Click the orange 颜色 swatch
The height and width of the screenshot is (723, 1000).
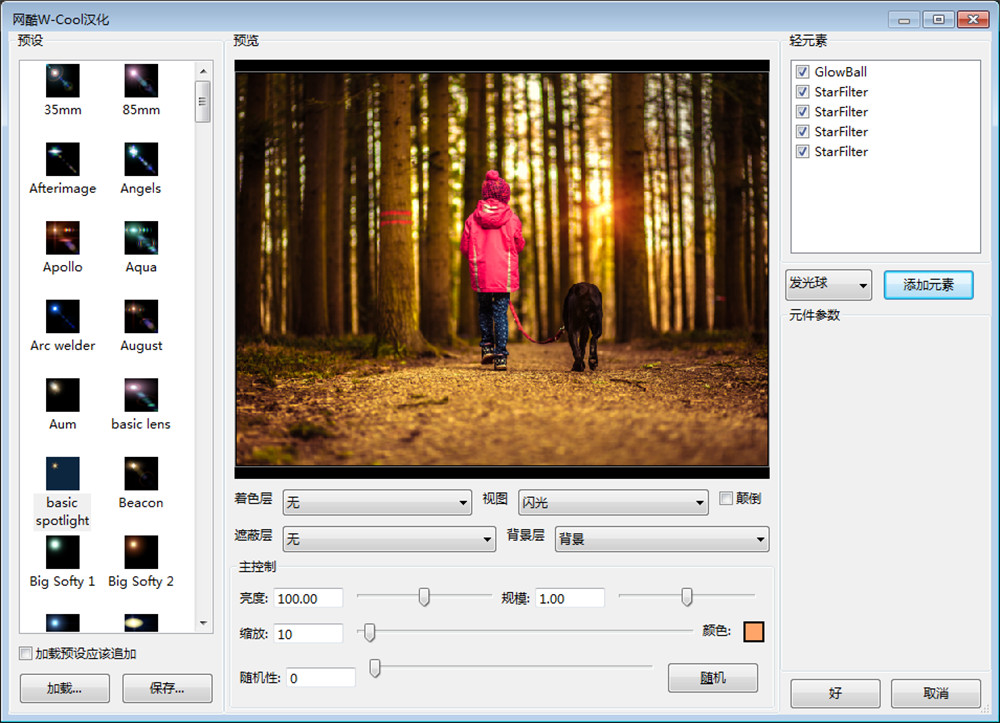point(753,631)
